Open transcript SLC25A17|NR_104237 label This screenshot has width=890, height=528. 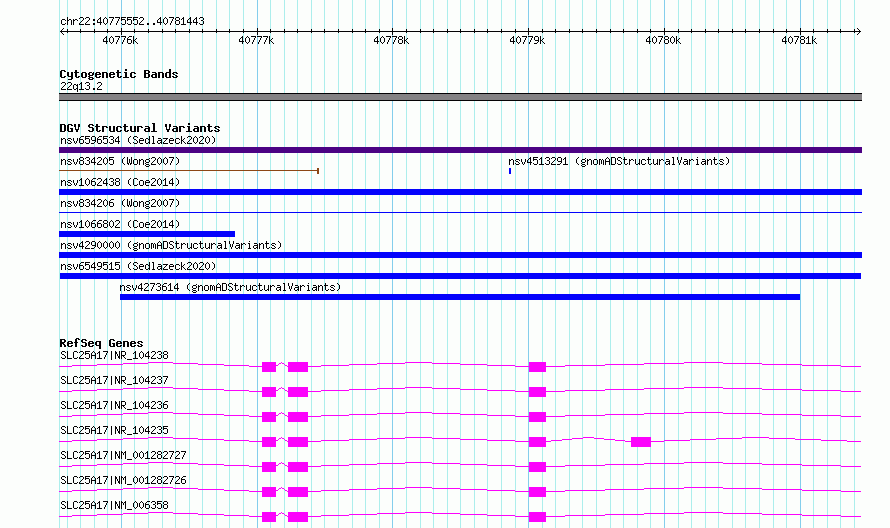tap(114, 380)
